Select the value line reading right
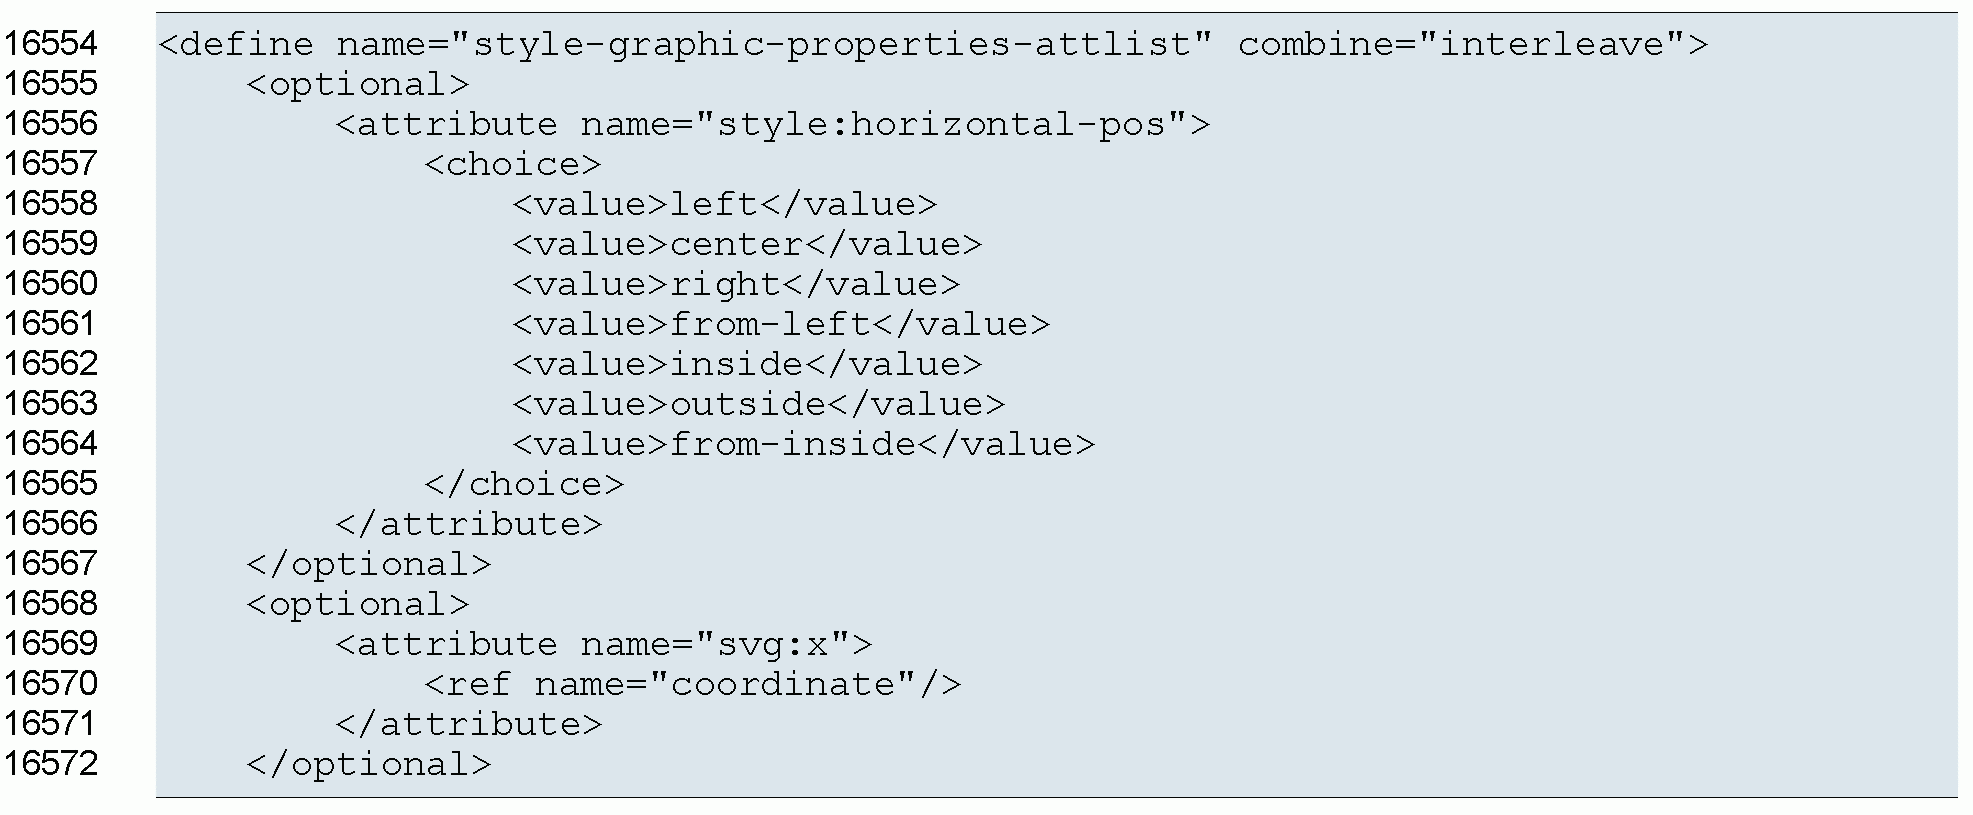 (x=736, y=285)
